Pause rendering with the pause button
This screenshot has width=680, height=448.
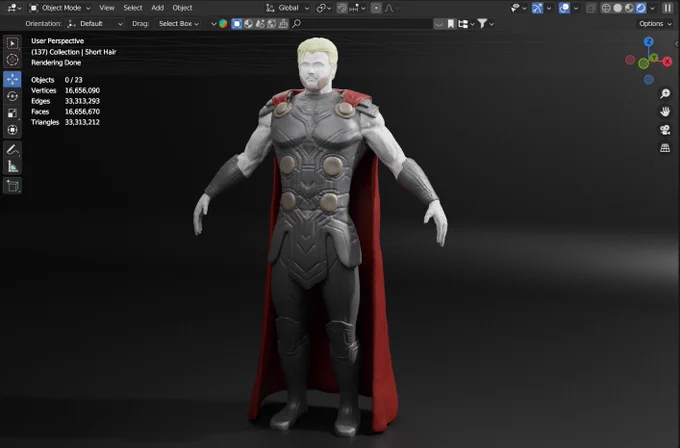coord(667,8)
